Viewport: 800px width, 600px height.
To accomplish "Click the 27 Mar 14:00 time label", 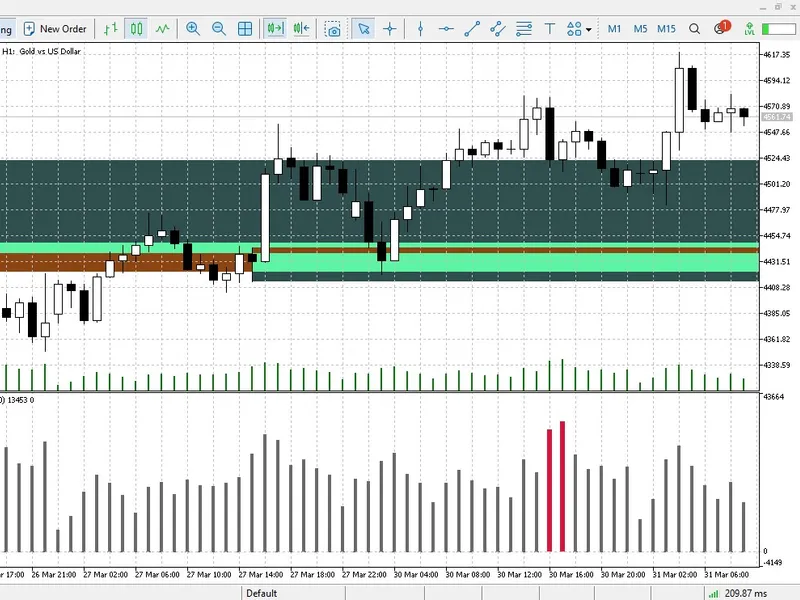I will coord(261,574).
